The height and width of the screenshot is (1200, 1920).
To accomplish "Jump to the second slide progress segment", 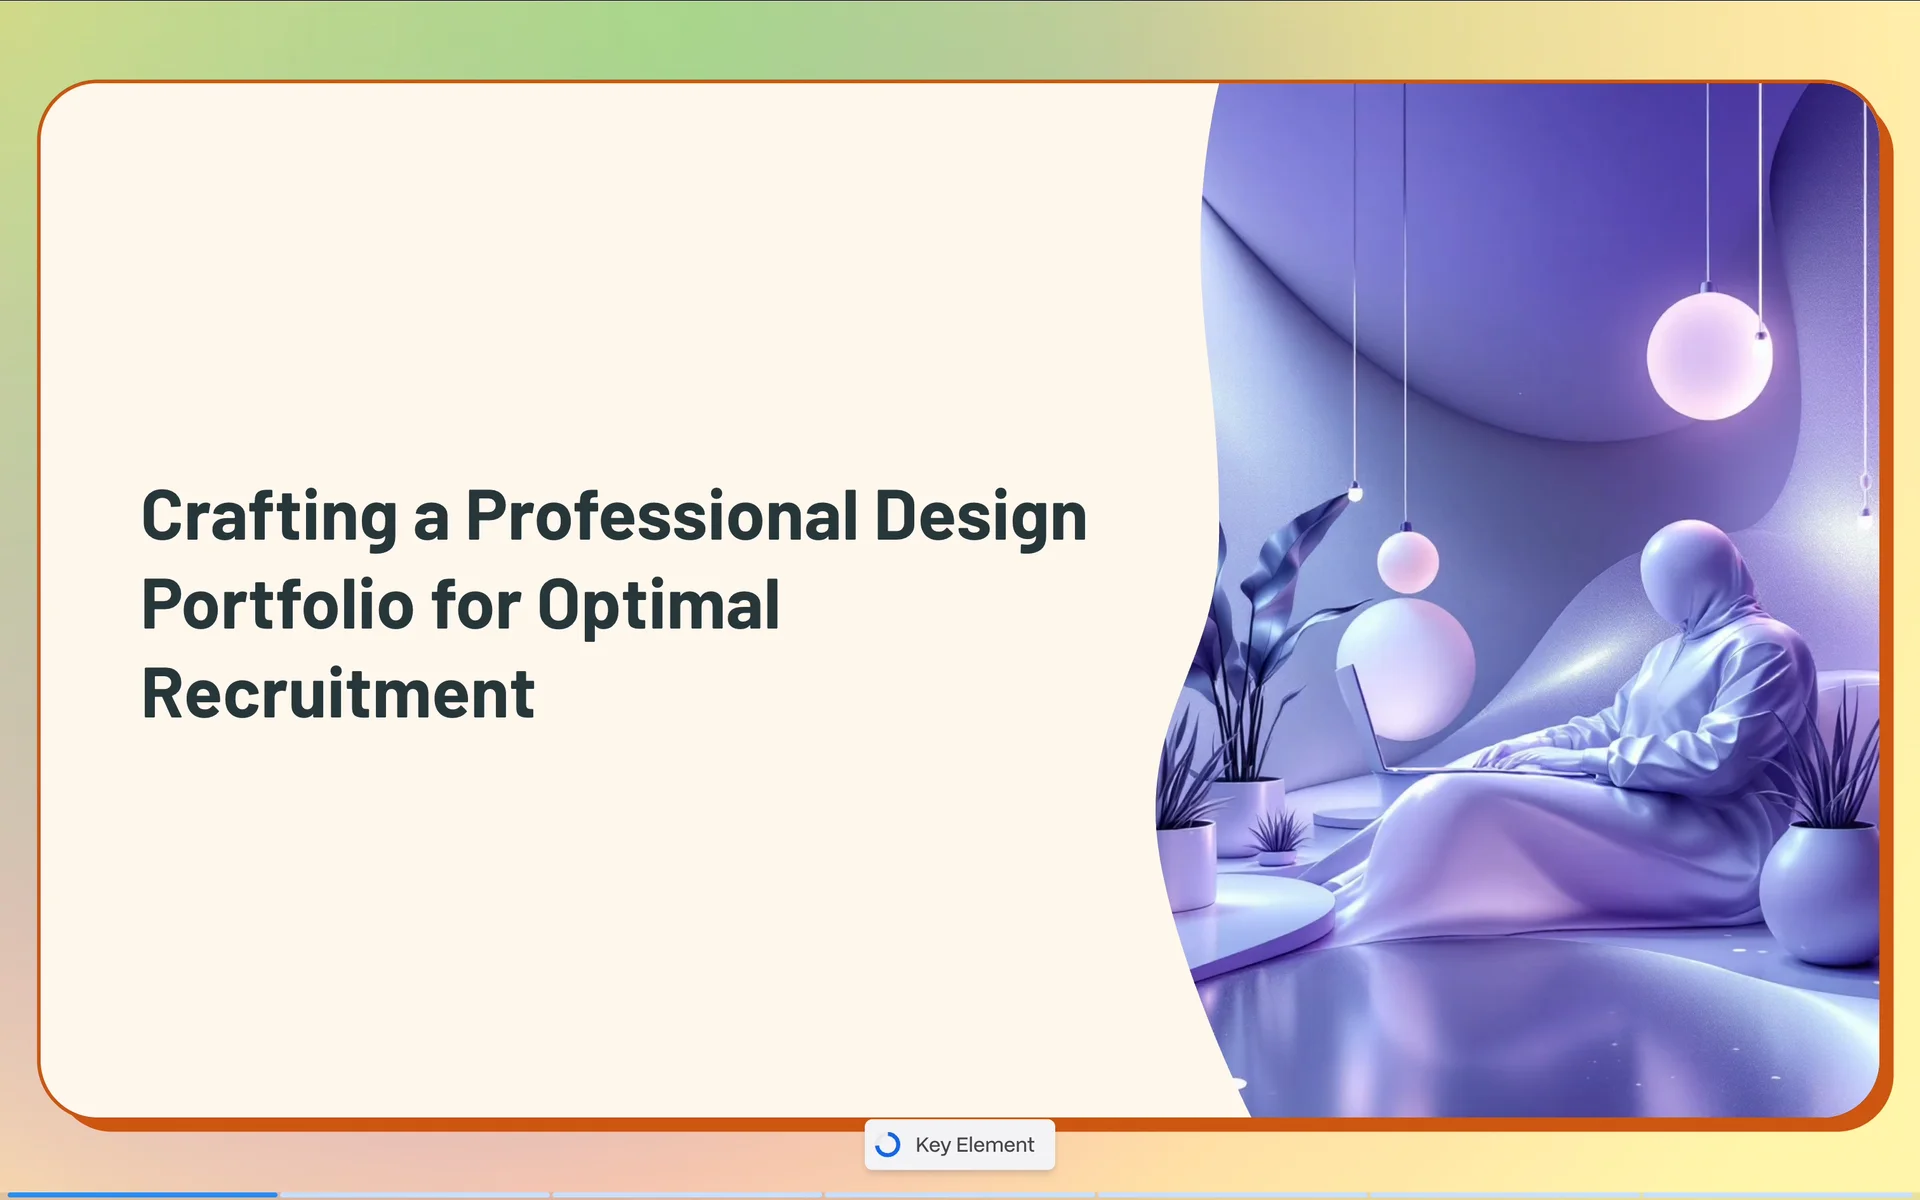I will pyautogui.click(x=414, y=1194).
